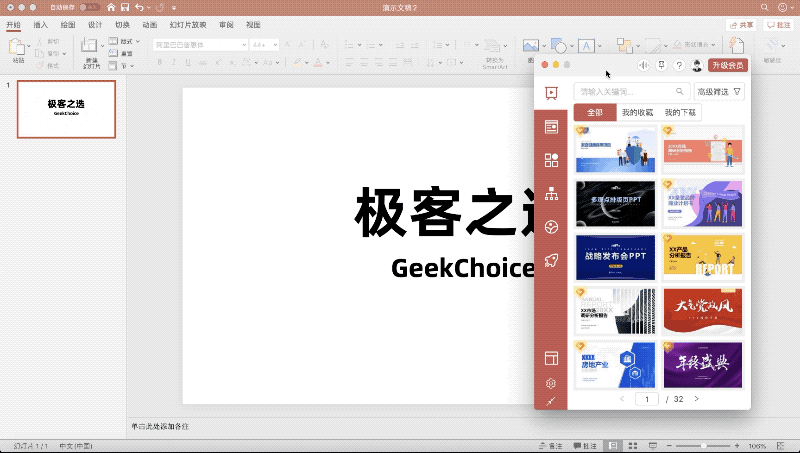
Task: Toggle italic formatting in ribbon
Action: coord(174,62)
